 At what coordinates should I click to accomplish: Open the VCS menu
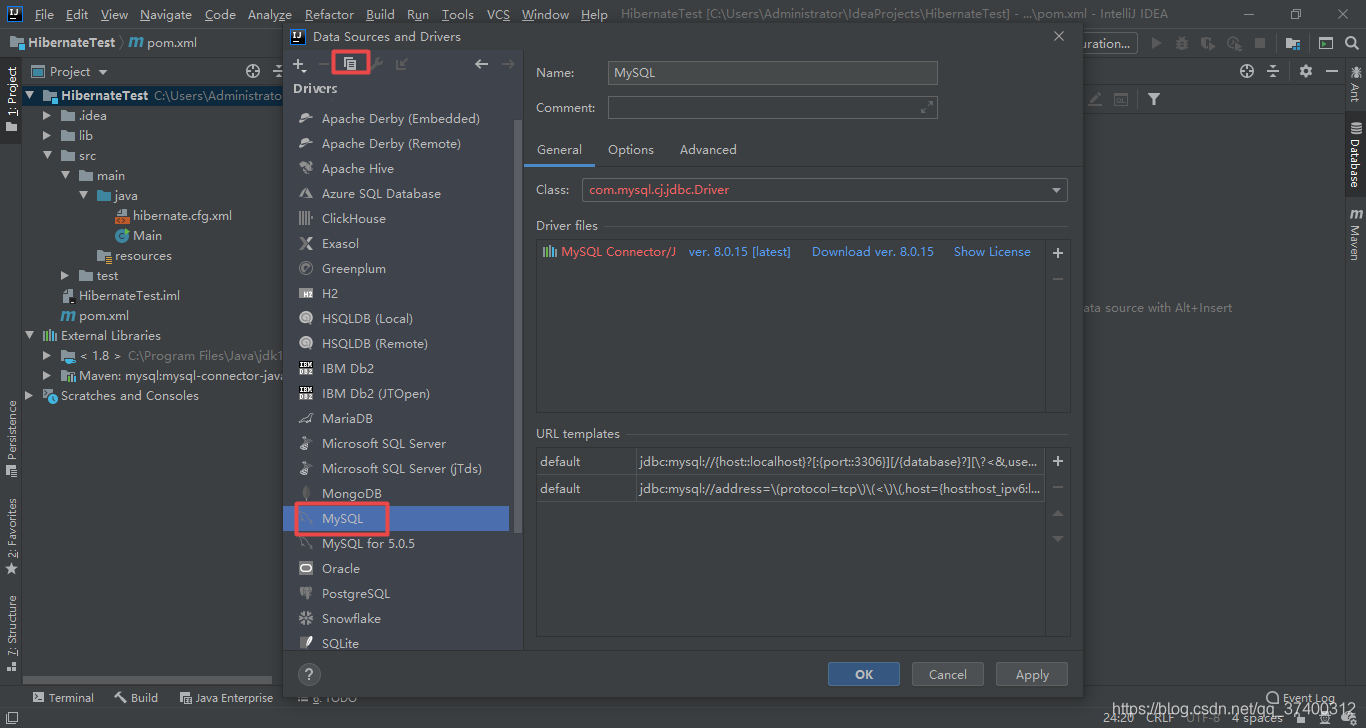point(498,15)
